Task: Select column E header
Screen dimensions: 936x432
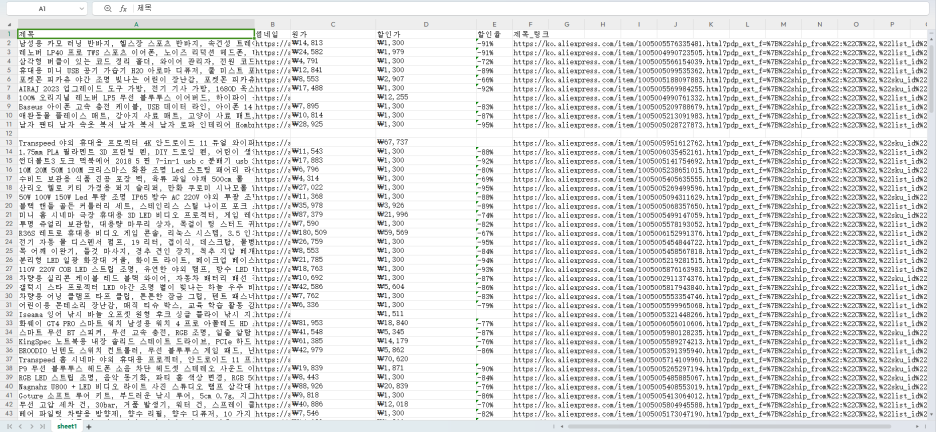Action: (494, 24)
